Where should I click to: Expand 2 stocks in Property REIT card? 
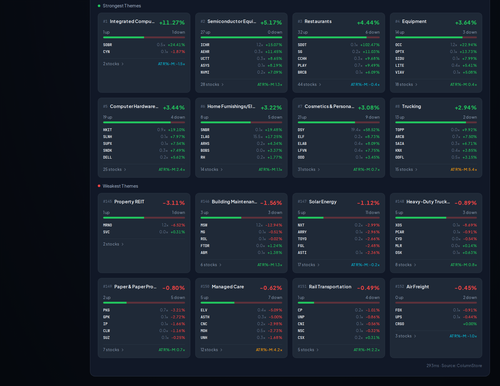coord(113,244)
